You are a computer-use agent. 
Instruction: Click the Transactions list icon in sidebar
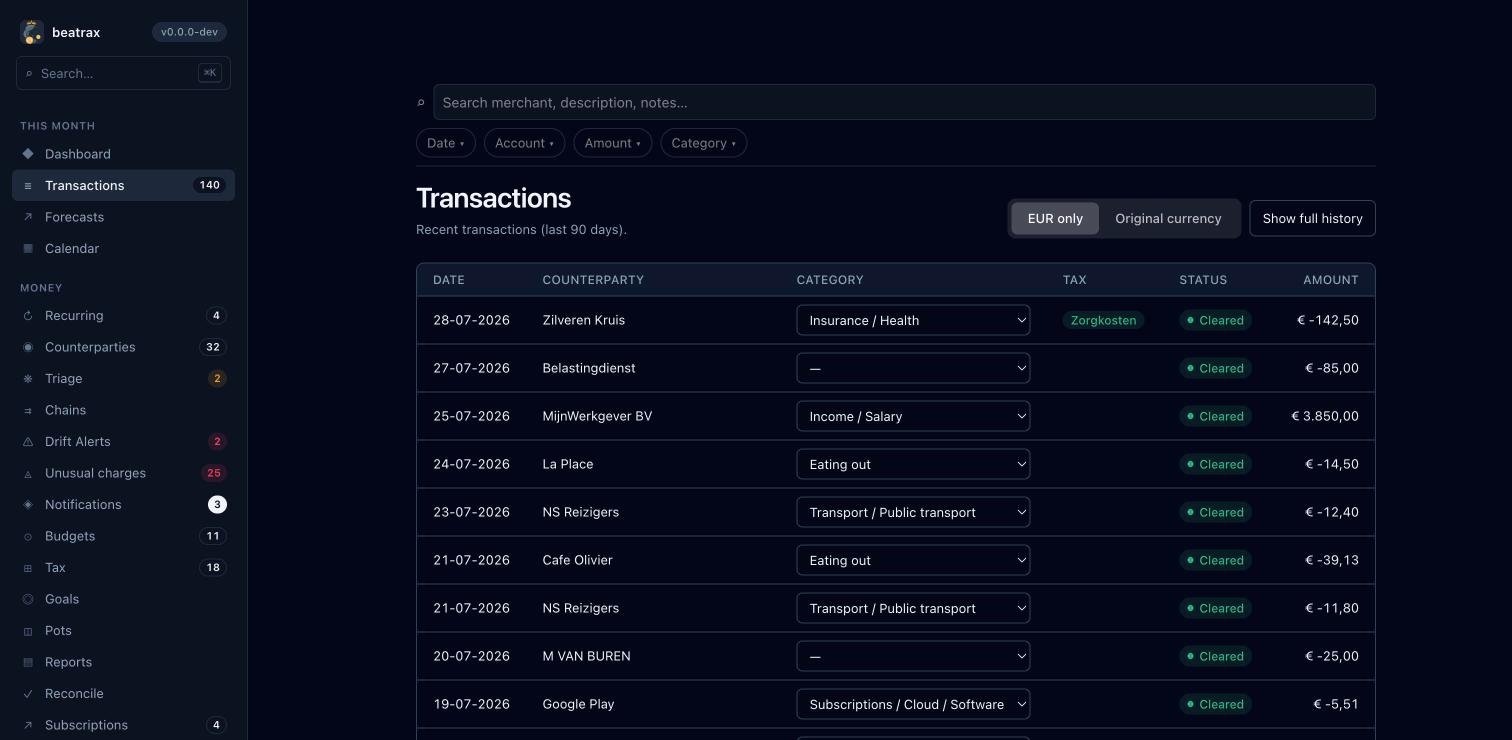click(x=28, y=186)
